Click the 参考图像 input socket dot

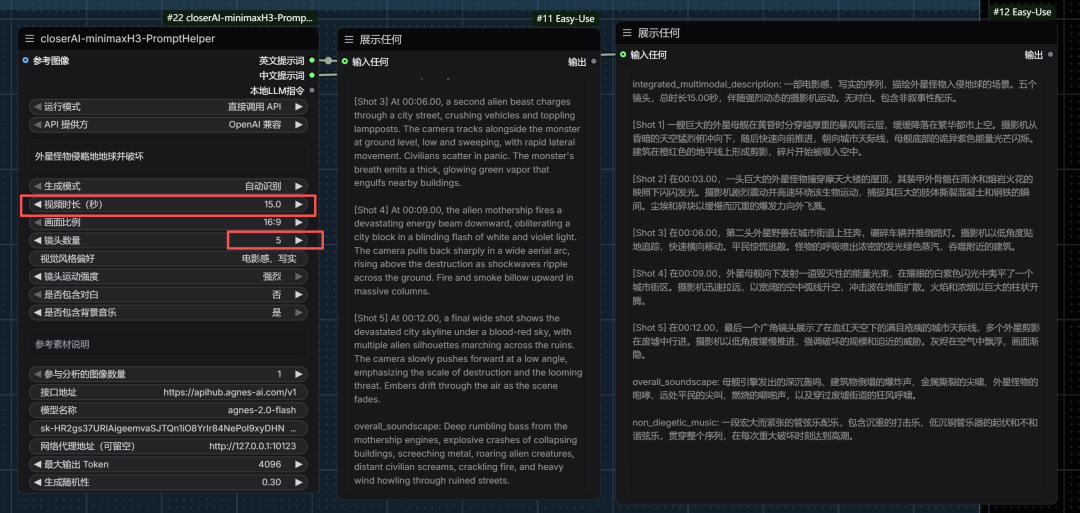pos(25,61)
